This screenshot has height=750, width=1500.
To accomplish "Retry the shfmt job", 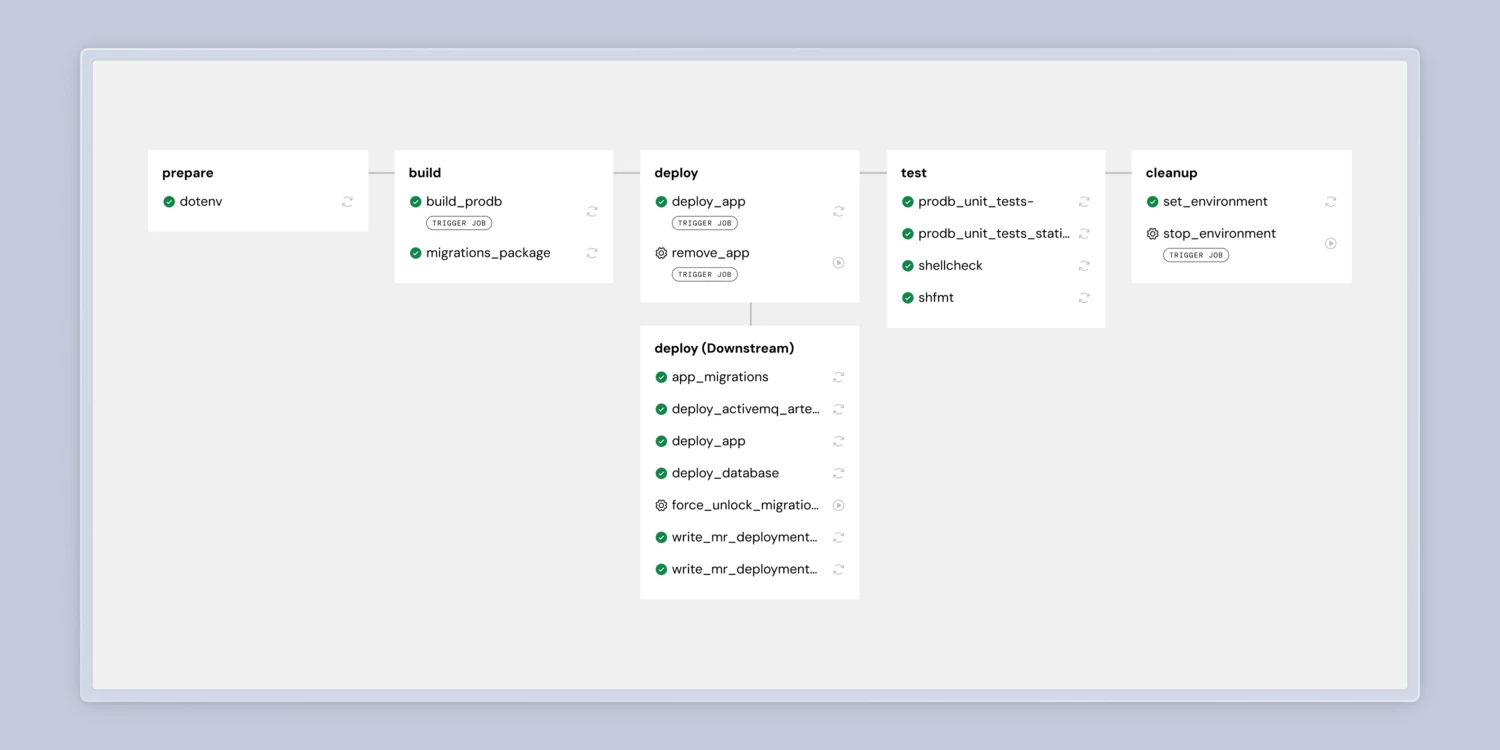I will click(x=1084, y=298).
